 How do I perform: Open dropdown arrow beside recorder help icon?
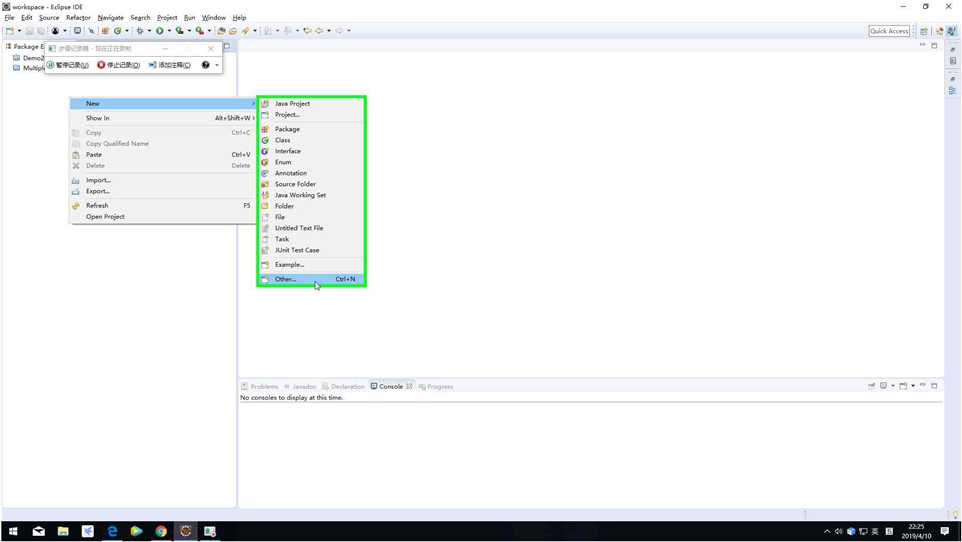[217, 65]
